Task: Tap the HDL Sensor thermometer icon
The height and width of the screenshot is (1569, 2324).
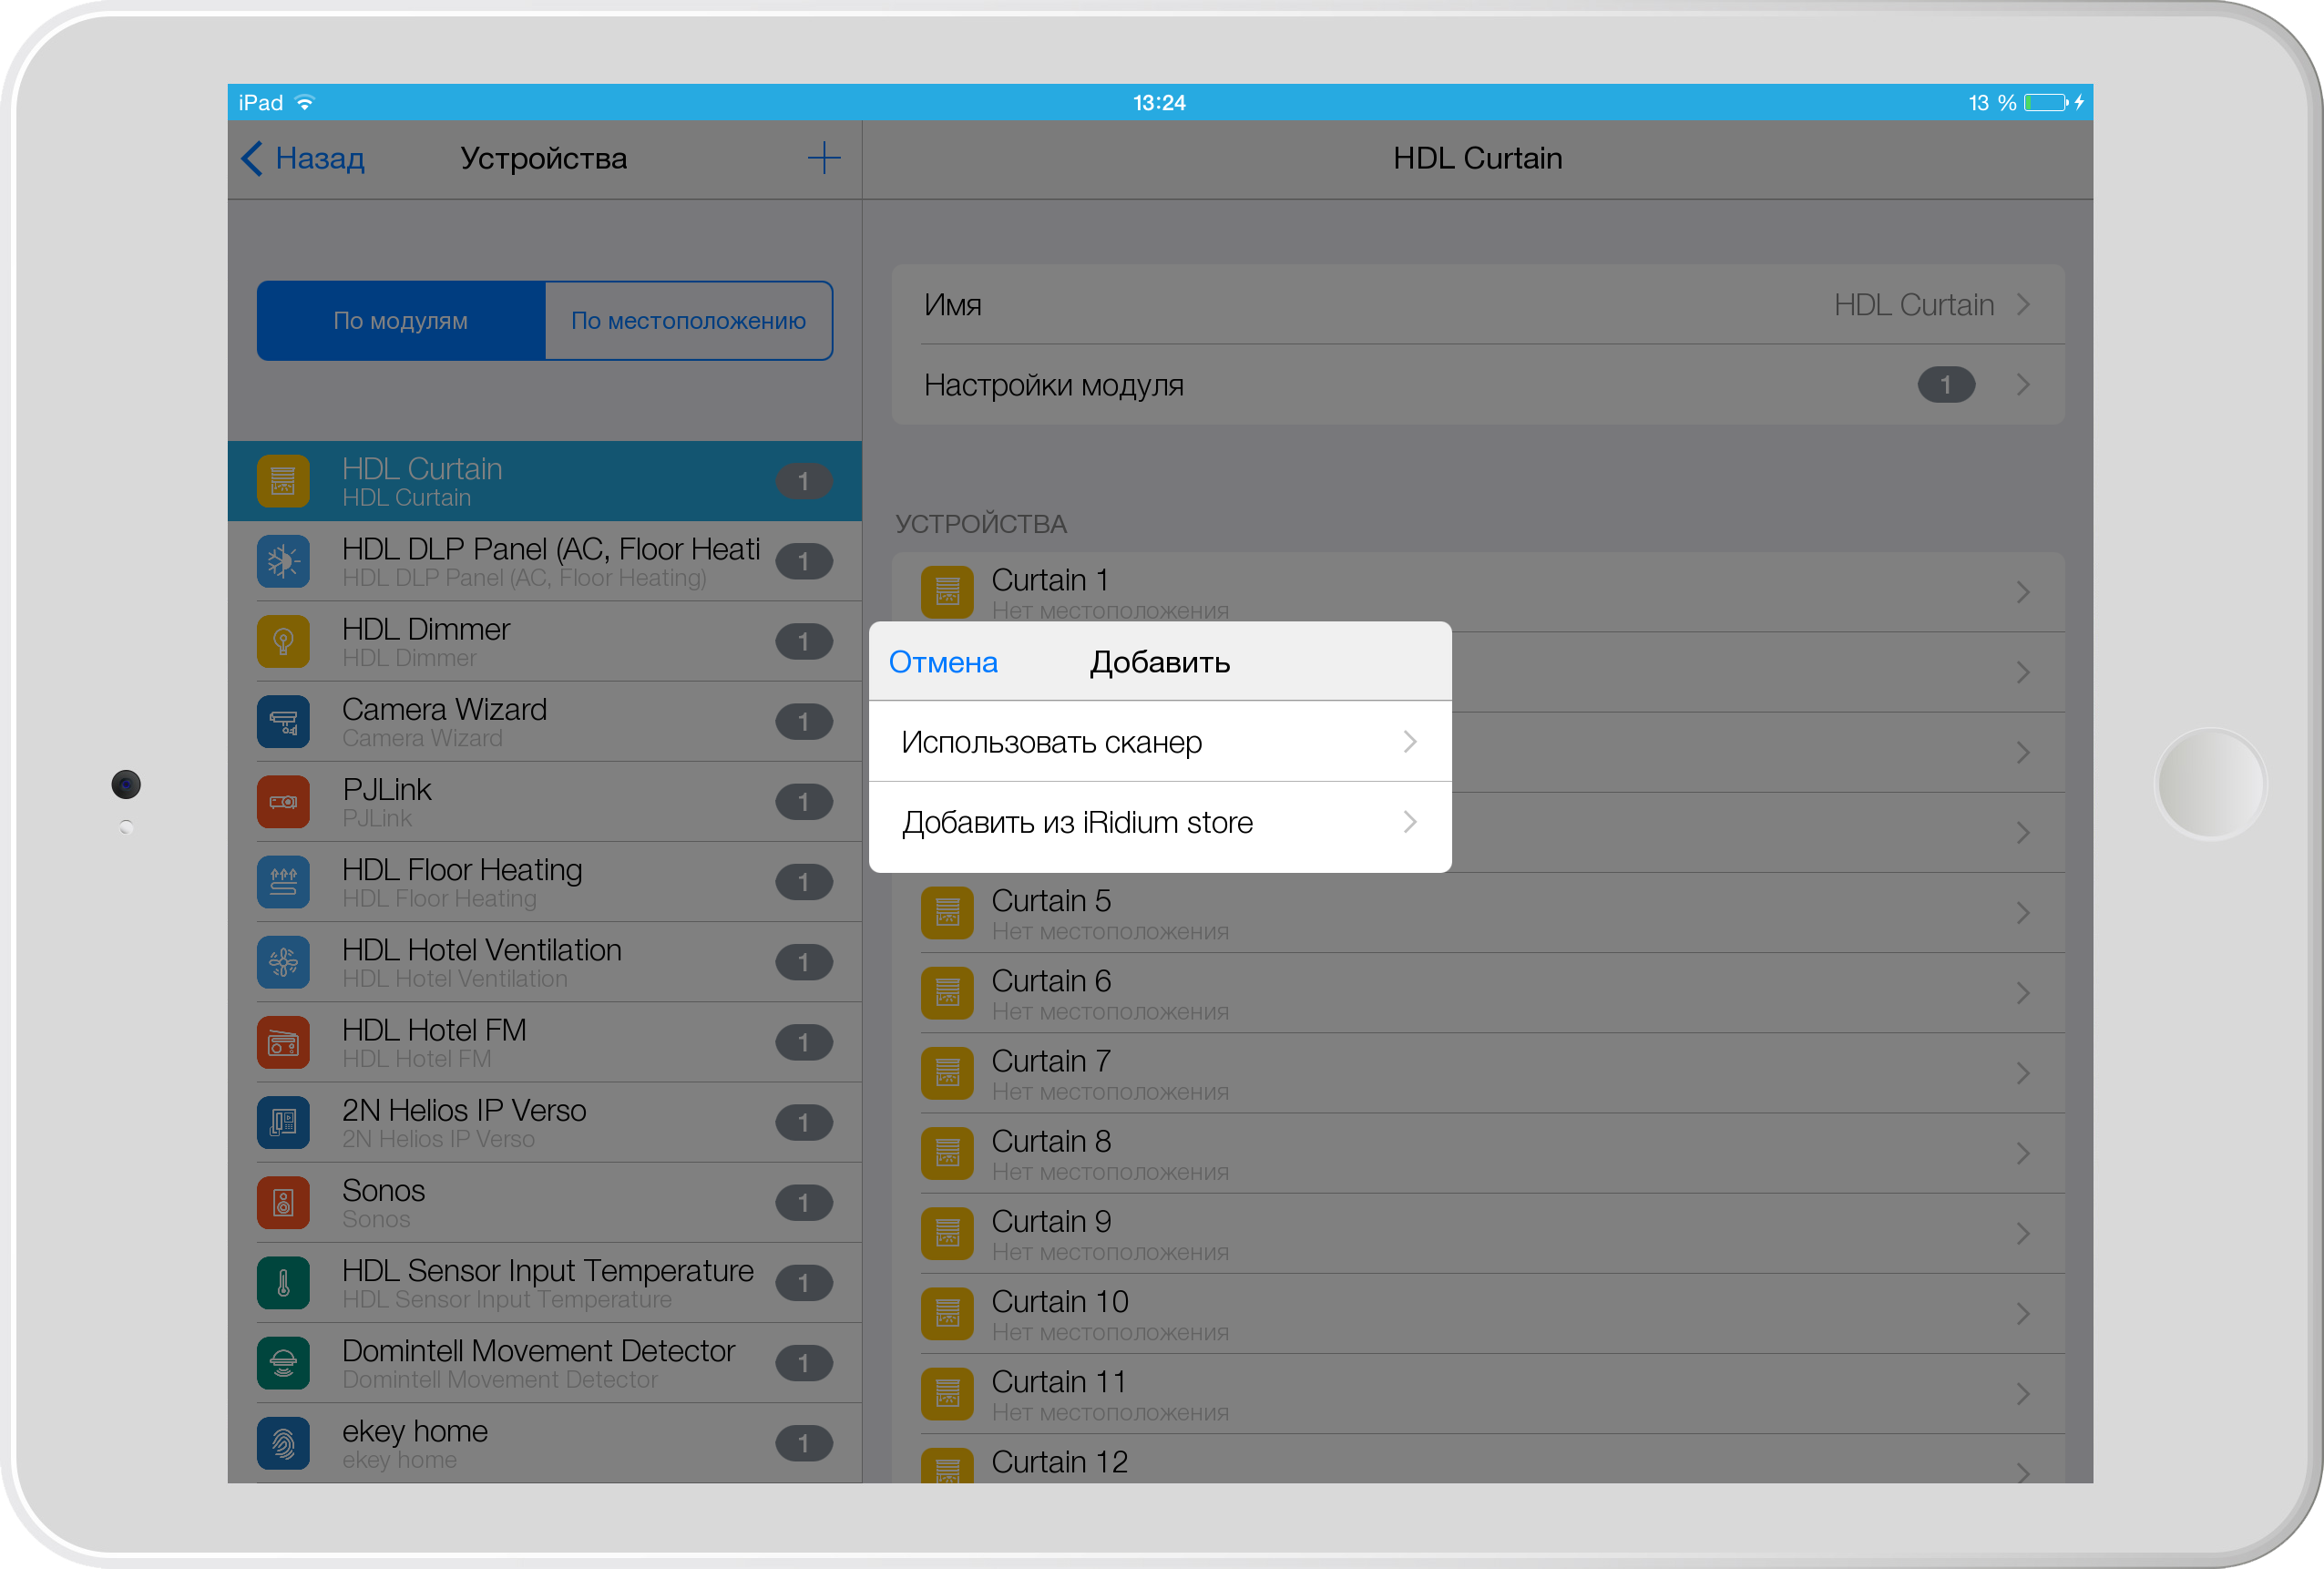Action: (283, 1283)
